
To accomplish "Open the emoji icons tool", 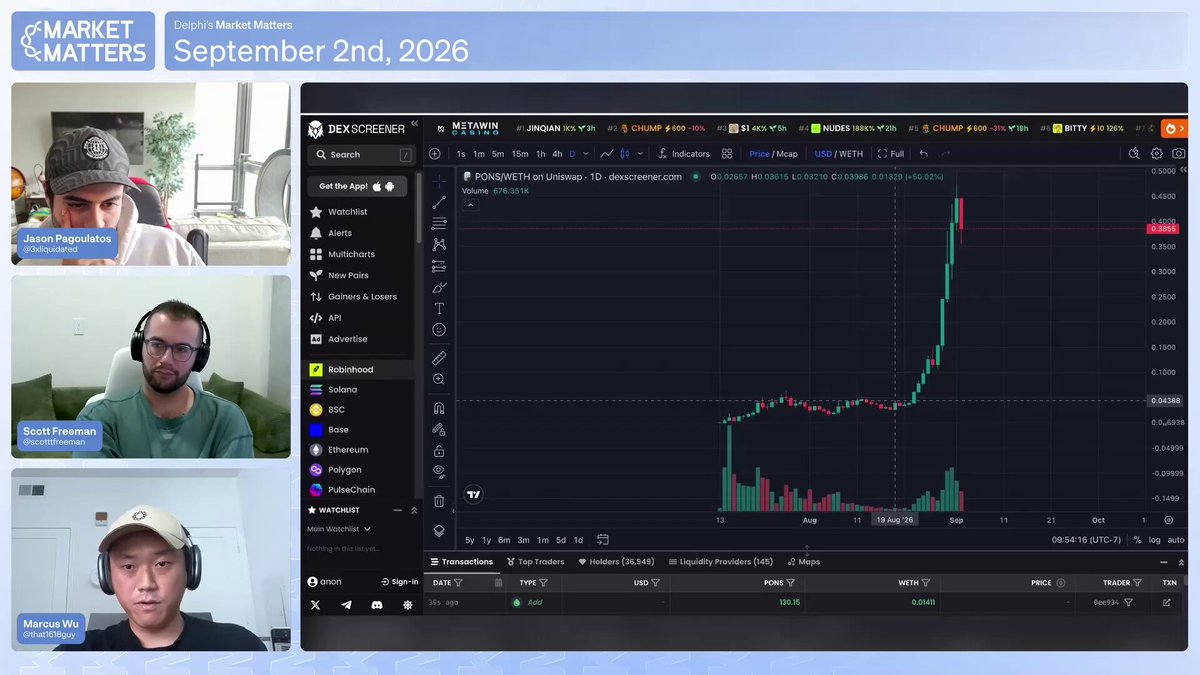I will click(439, 329).
